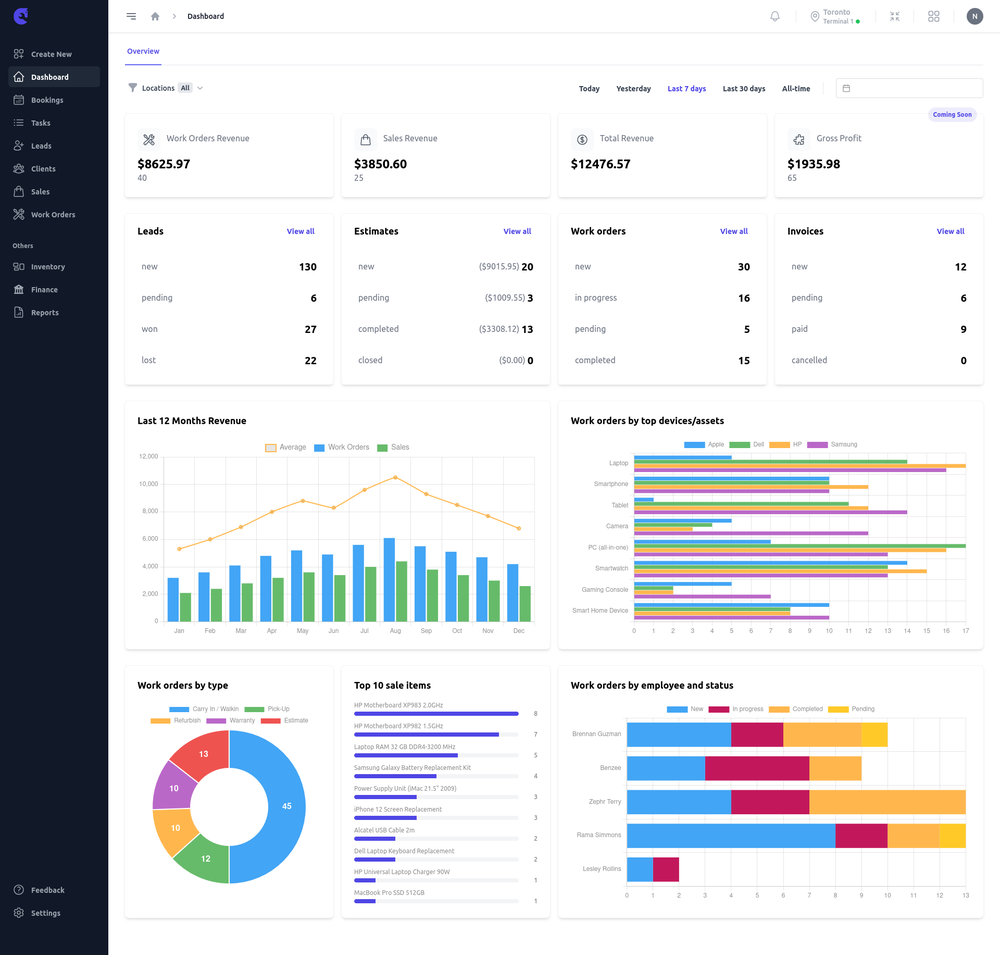Switch to the Overview tab
1000x955 pixels.
coord(143,51)
